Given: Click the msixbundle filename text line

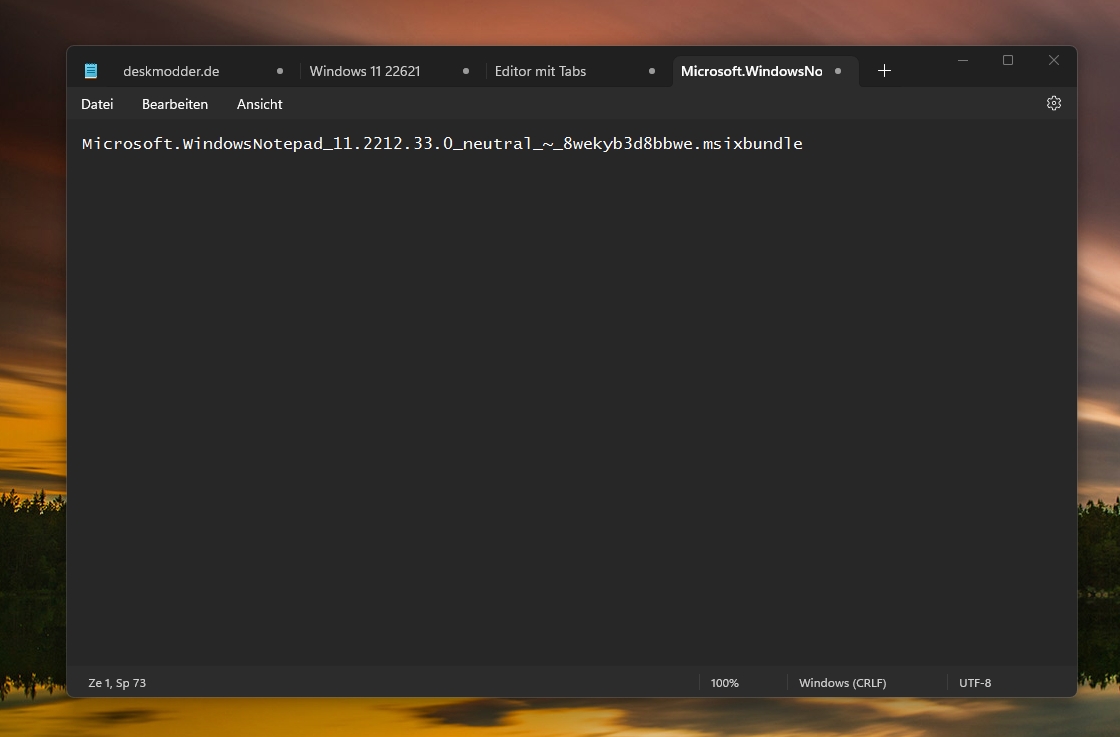Looking at the screenshot, I should point(442,143).
